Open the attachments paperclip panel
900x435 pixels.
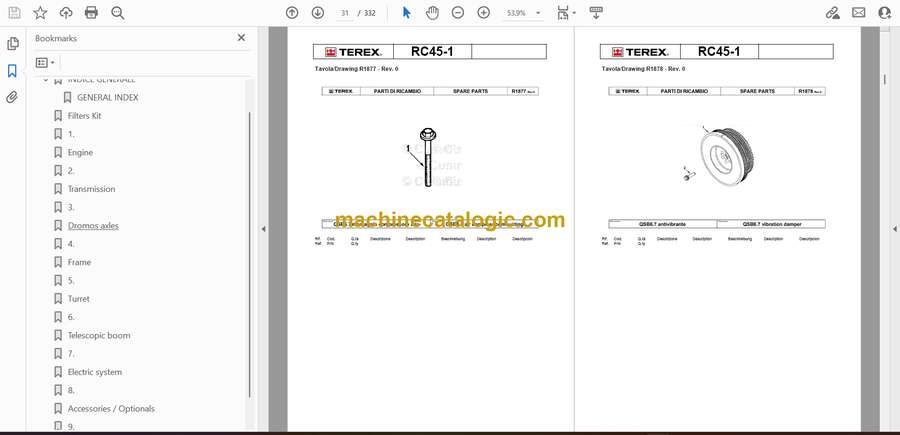(x=12, y=97)
